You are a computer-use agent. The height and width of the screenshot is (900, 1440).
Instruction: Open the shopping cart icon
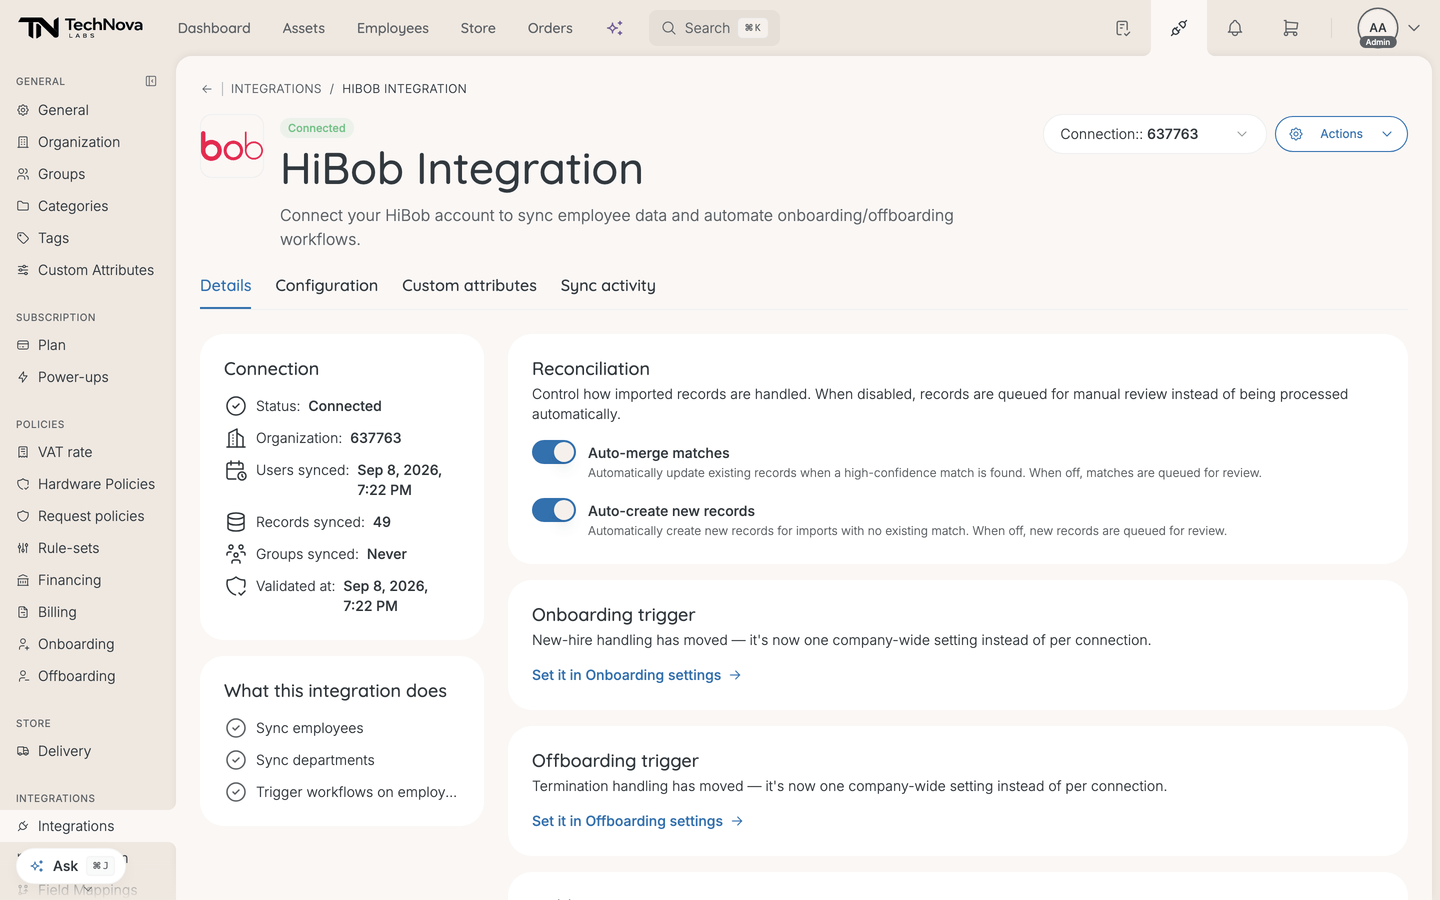(x=1291, y=28)
